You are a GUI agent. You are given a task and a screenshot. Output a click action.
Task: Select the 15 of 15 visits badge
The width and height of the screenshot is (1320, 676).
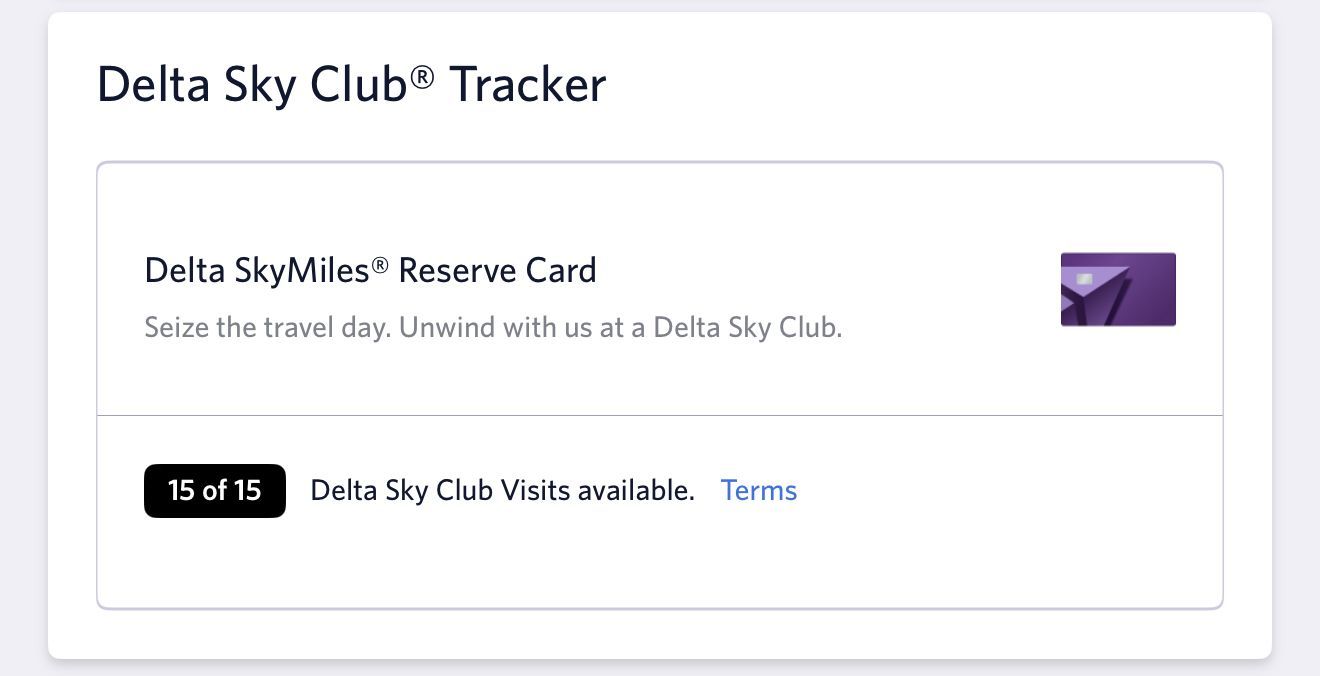point(215,491)
